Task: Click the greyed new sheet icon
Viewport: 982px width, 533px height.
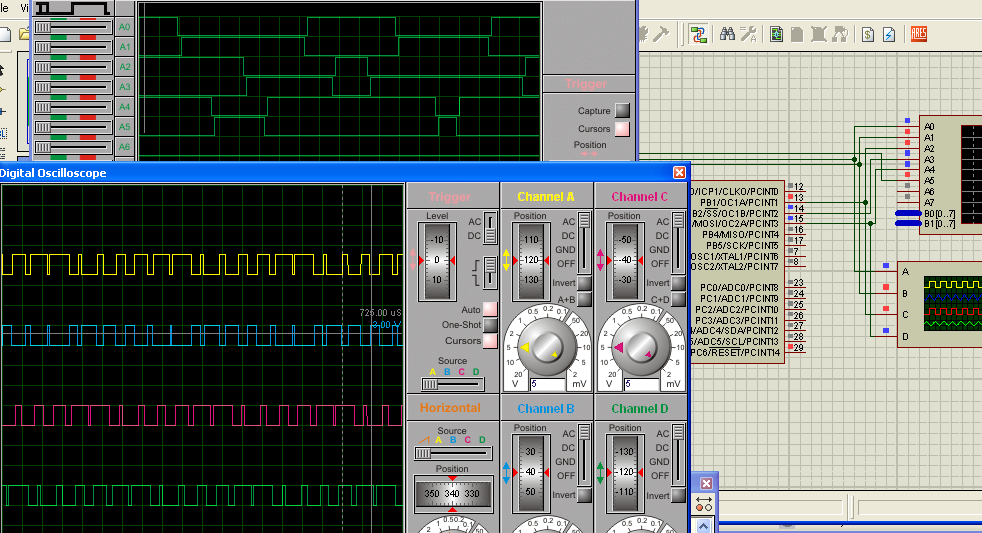Action: pyautogui.click(x=797, y=34)
